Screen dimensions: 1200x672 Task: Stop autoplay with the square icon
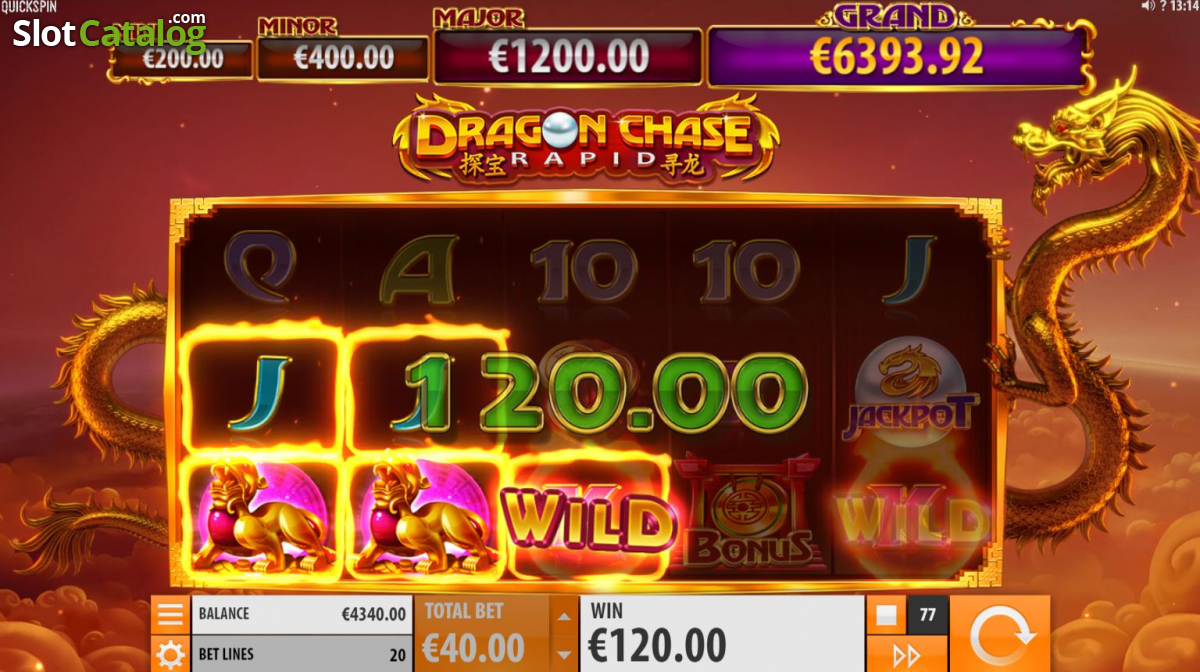click(x=886, y=615)
